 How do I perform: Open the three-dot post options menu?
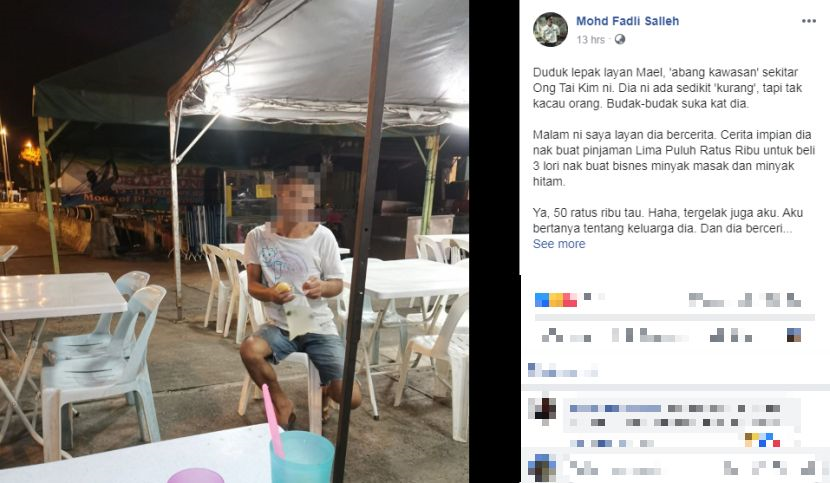[808, 21]
